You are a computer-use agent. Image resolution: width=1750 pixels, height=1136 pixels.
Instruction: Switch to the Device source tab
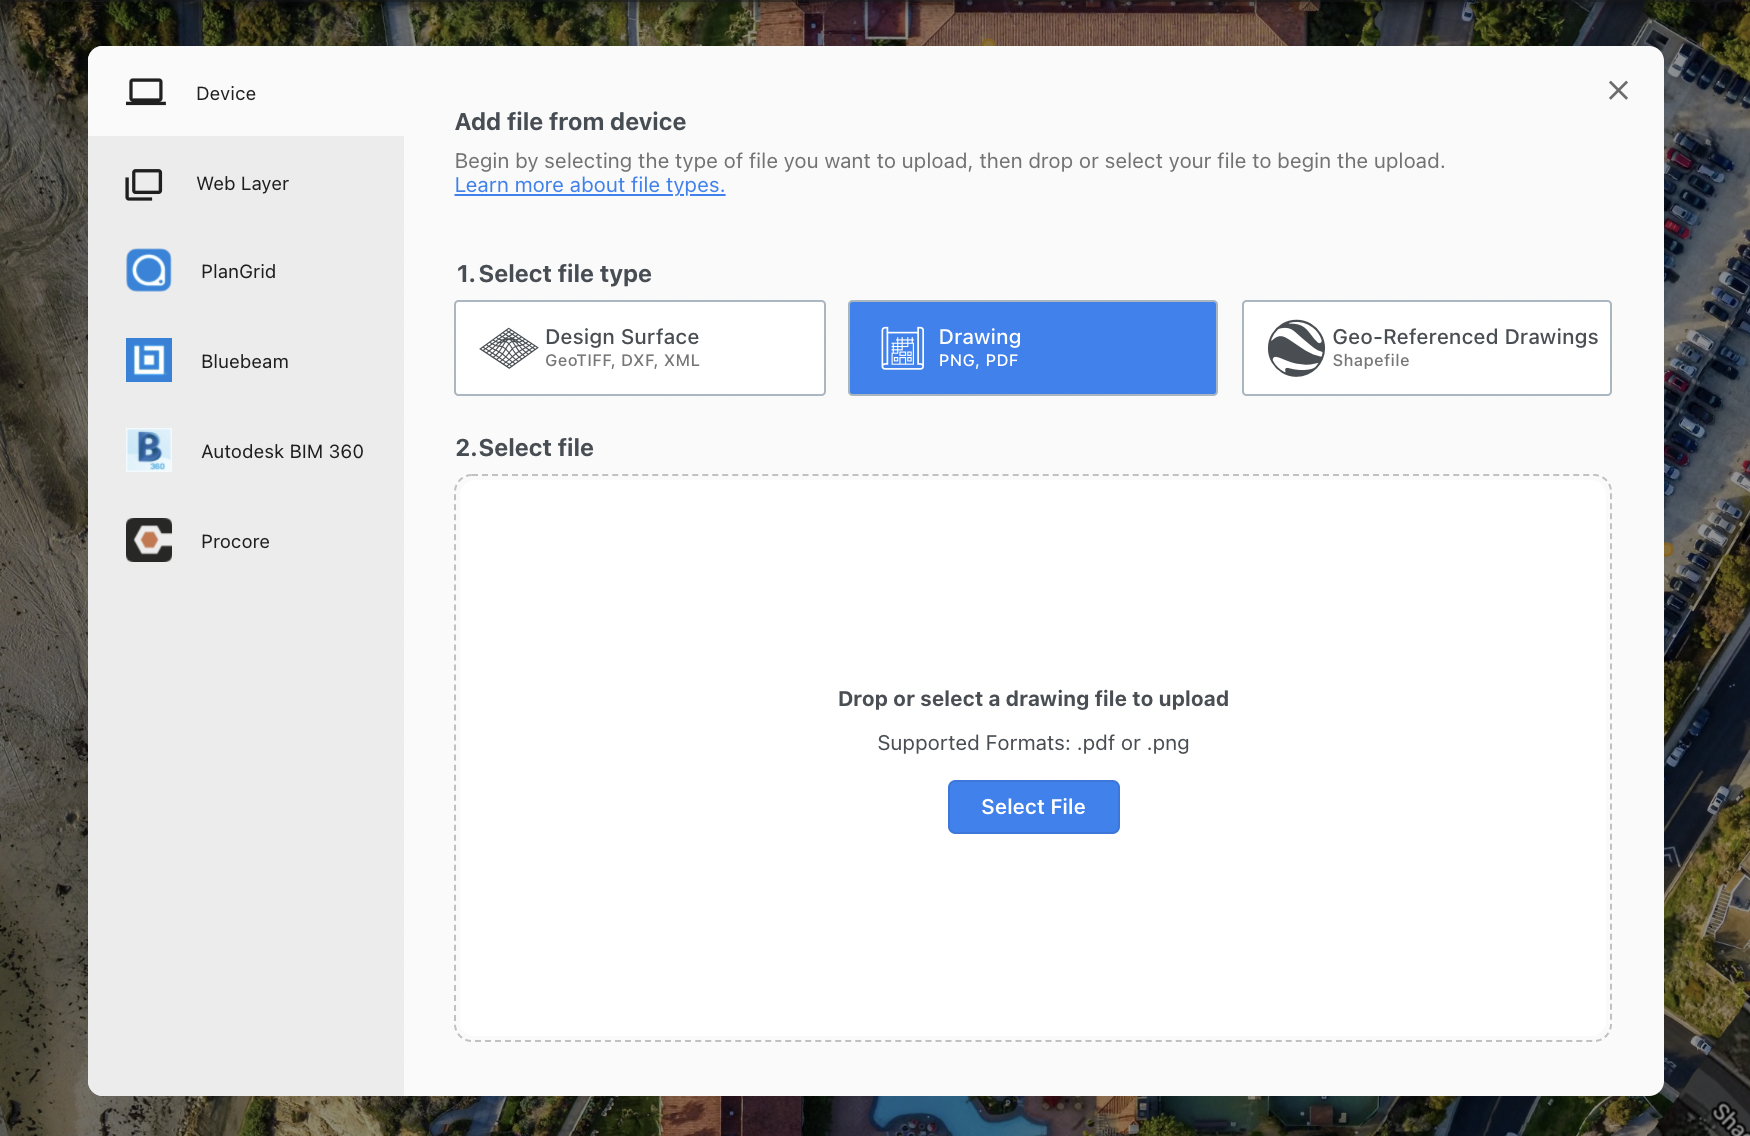[246, 92]
